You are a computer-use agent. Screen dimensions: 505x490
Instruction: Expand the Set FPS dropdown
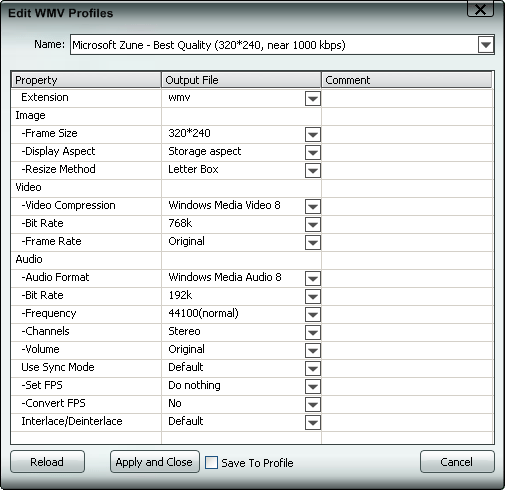point(313,387)
